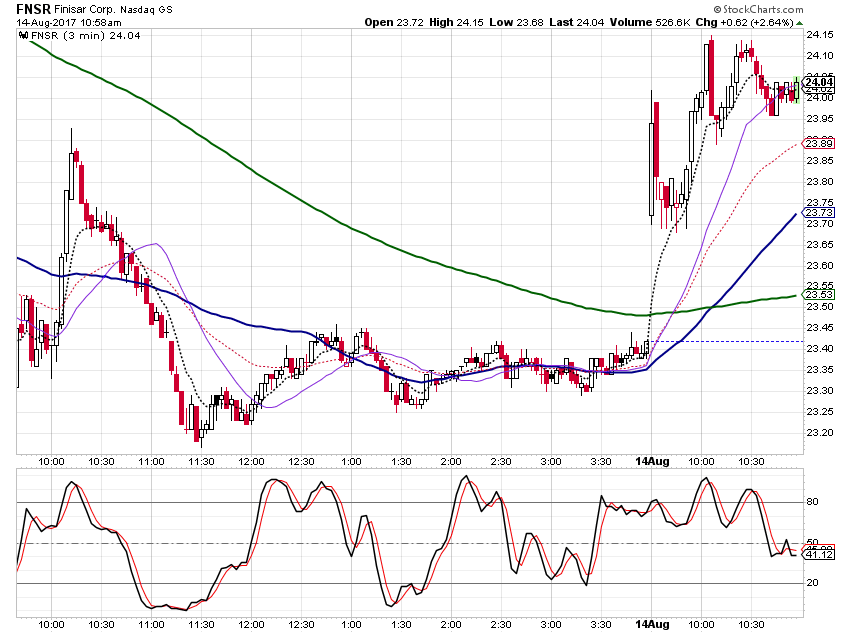This screenshot has height=633, width=850.
Task: Click the blue 23.73 moving average price tag
Action: (x=819, y=212)
